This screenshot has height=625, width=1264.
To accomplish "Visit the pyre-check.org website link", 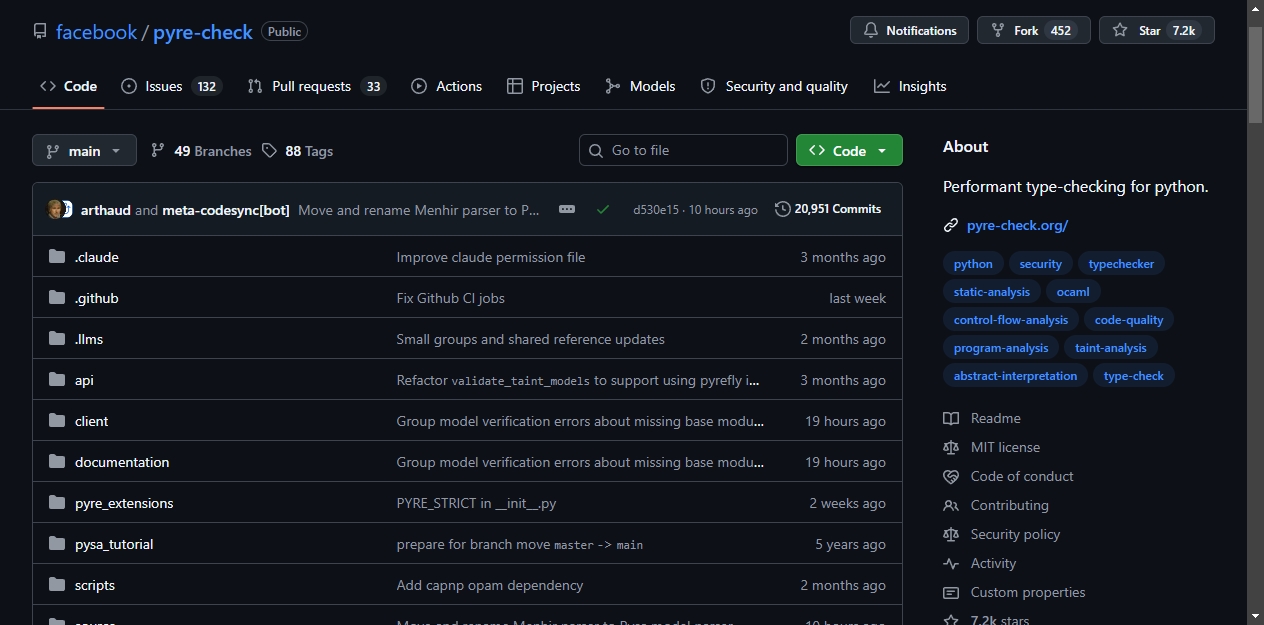I will (1017, 225).
